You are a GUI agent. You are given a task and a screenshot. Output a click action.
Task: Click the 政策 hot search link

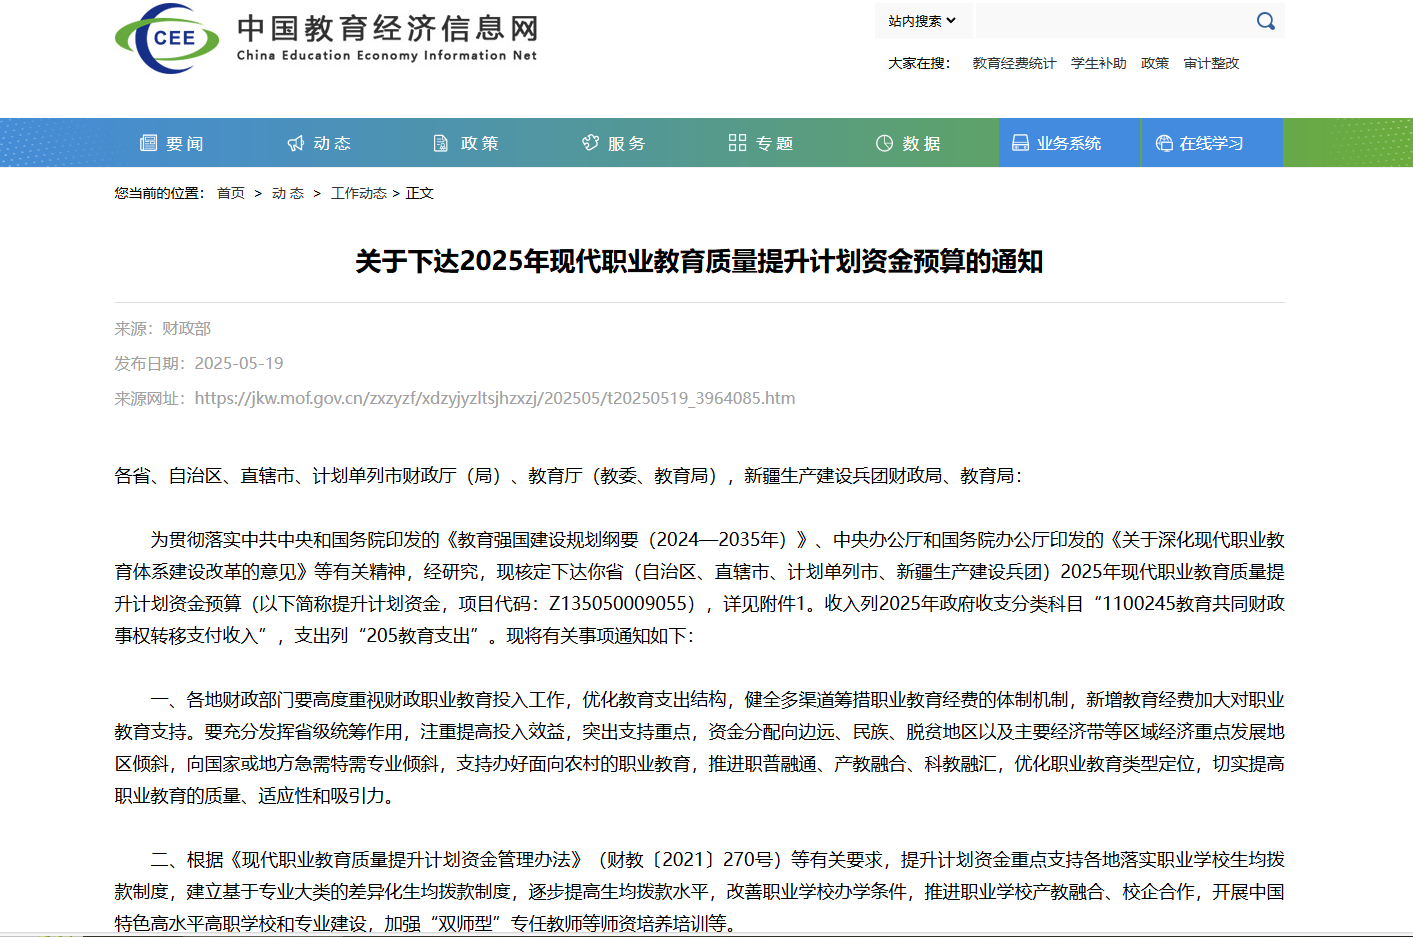pos(1155,63)
